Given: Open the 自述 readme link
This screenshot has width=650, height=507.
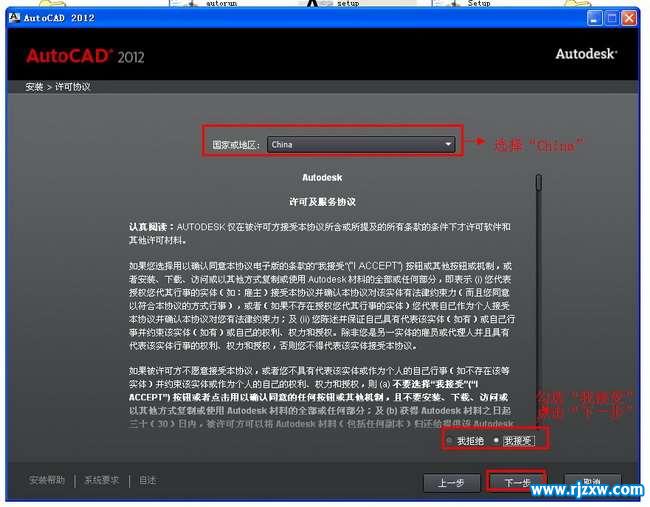Looking at the screenshot, I should (x=147, y=480).
